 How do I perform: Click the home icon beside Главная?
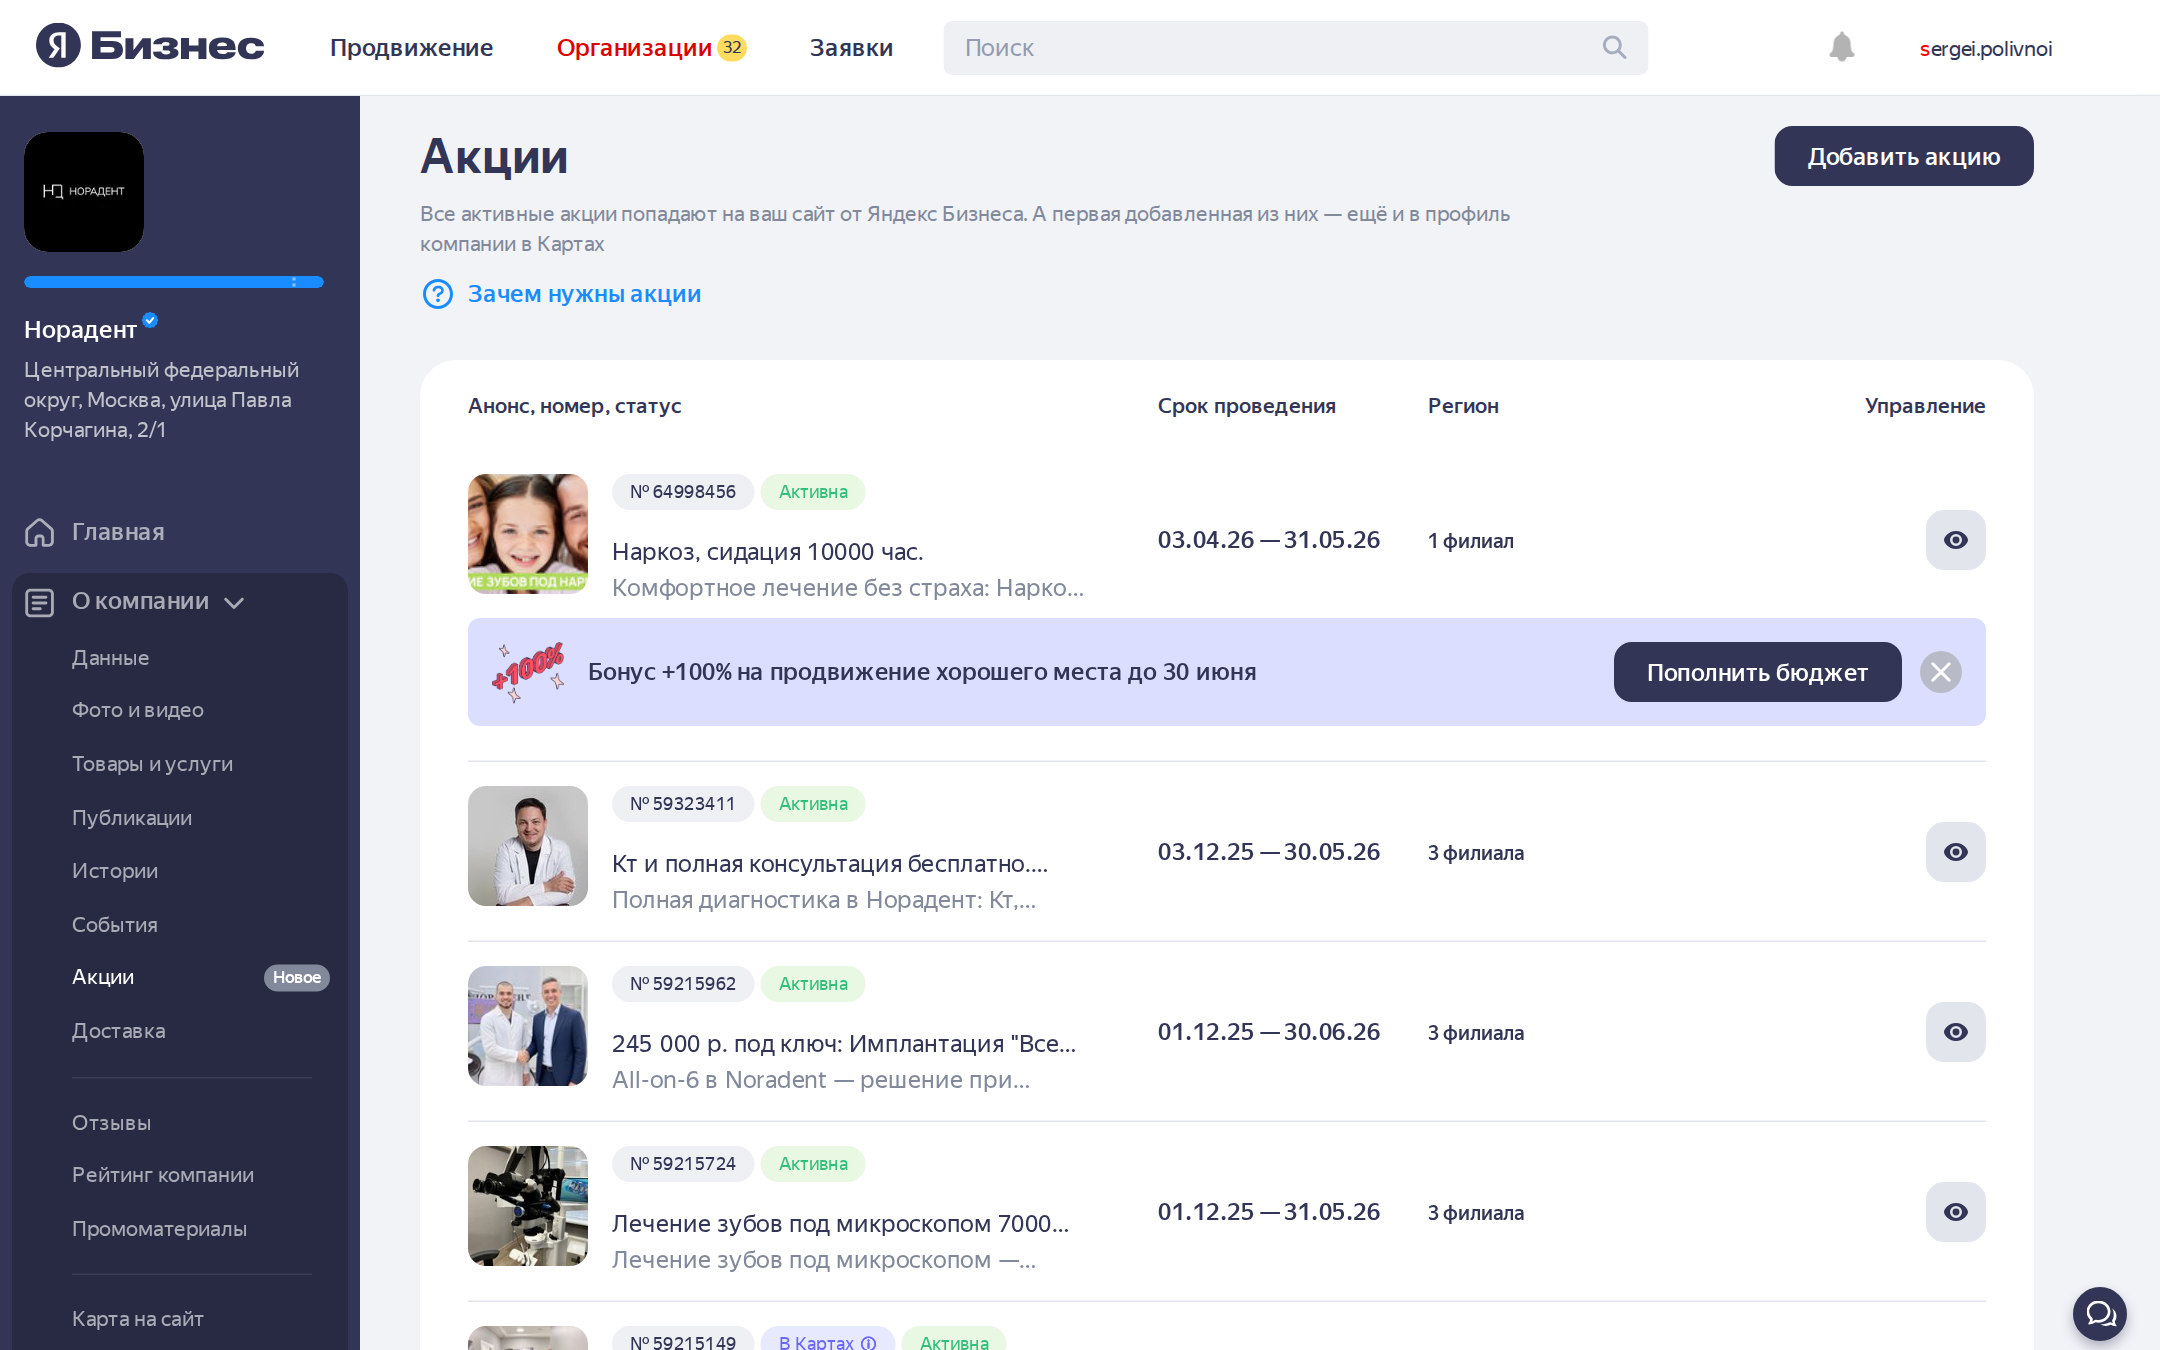39,532
